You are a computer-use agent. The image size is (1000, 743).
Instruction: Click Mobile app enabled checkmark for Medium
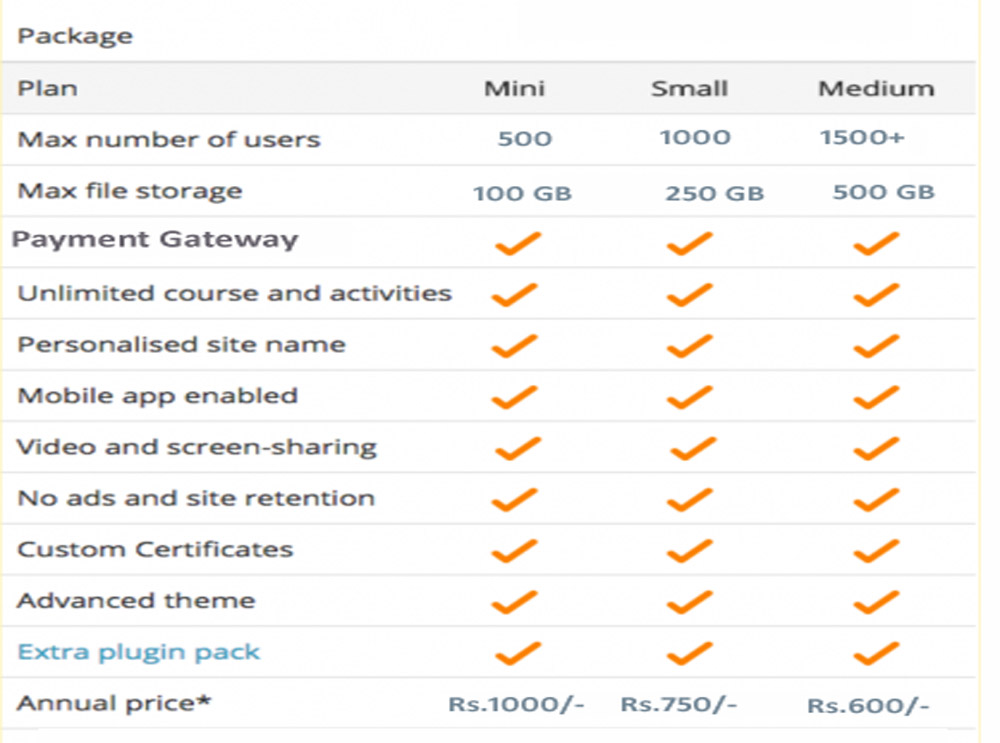pos(876,397)
